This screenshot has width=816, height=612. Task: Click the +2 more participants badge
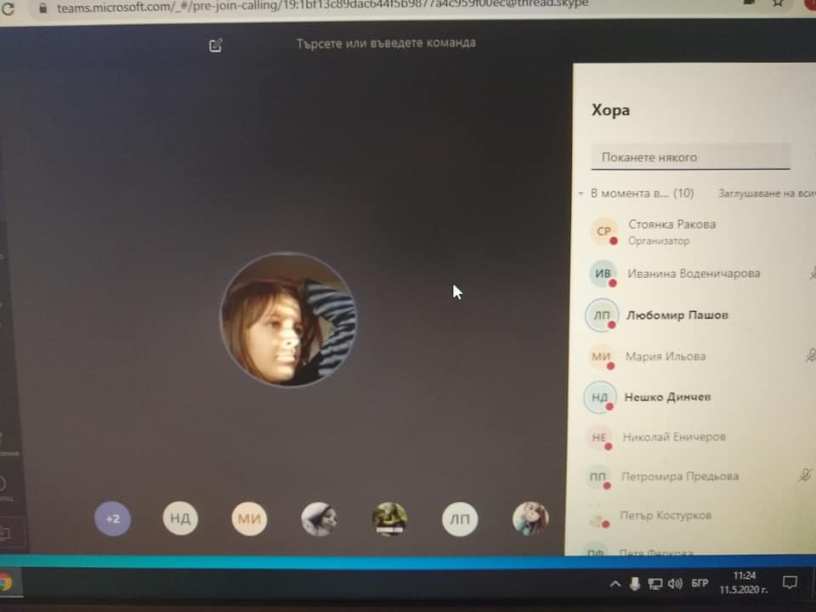(113, 519)
